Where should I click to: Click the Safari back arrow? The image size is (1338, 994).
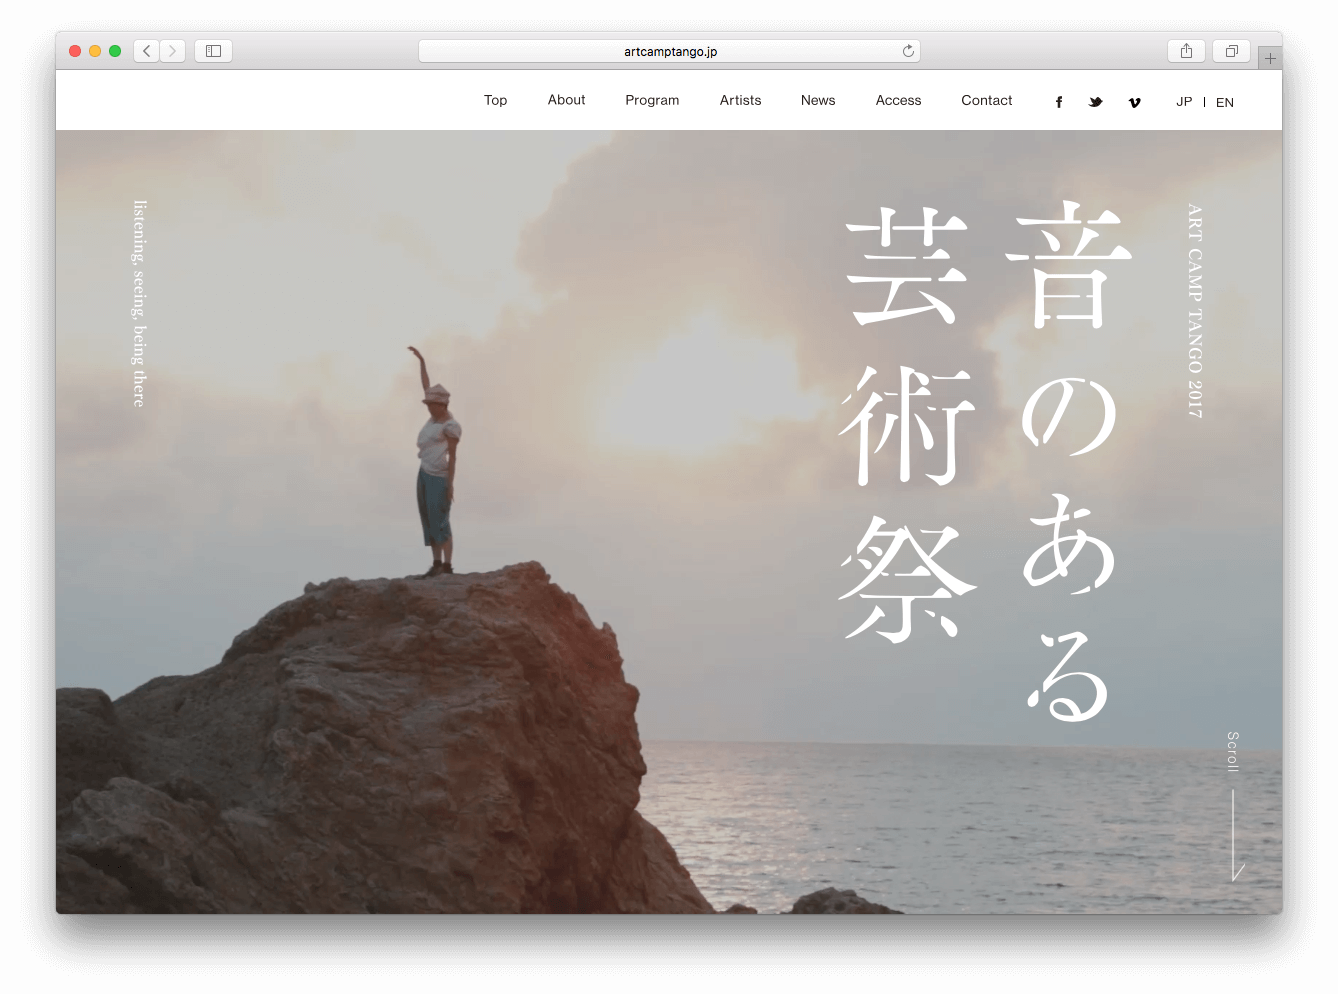pyautogui.click(x=147, y=51)
